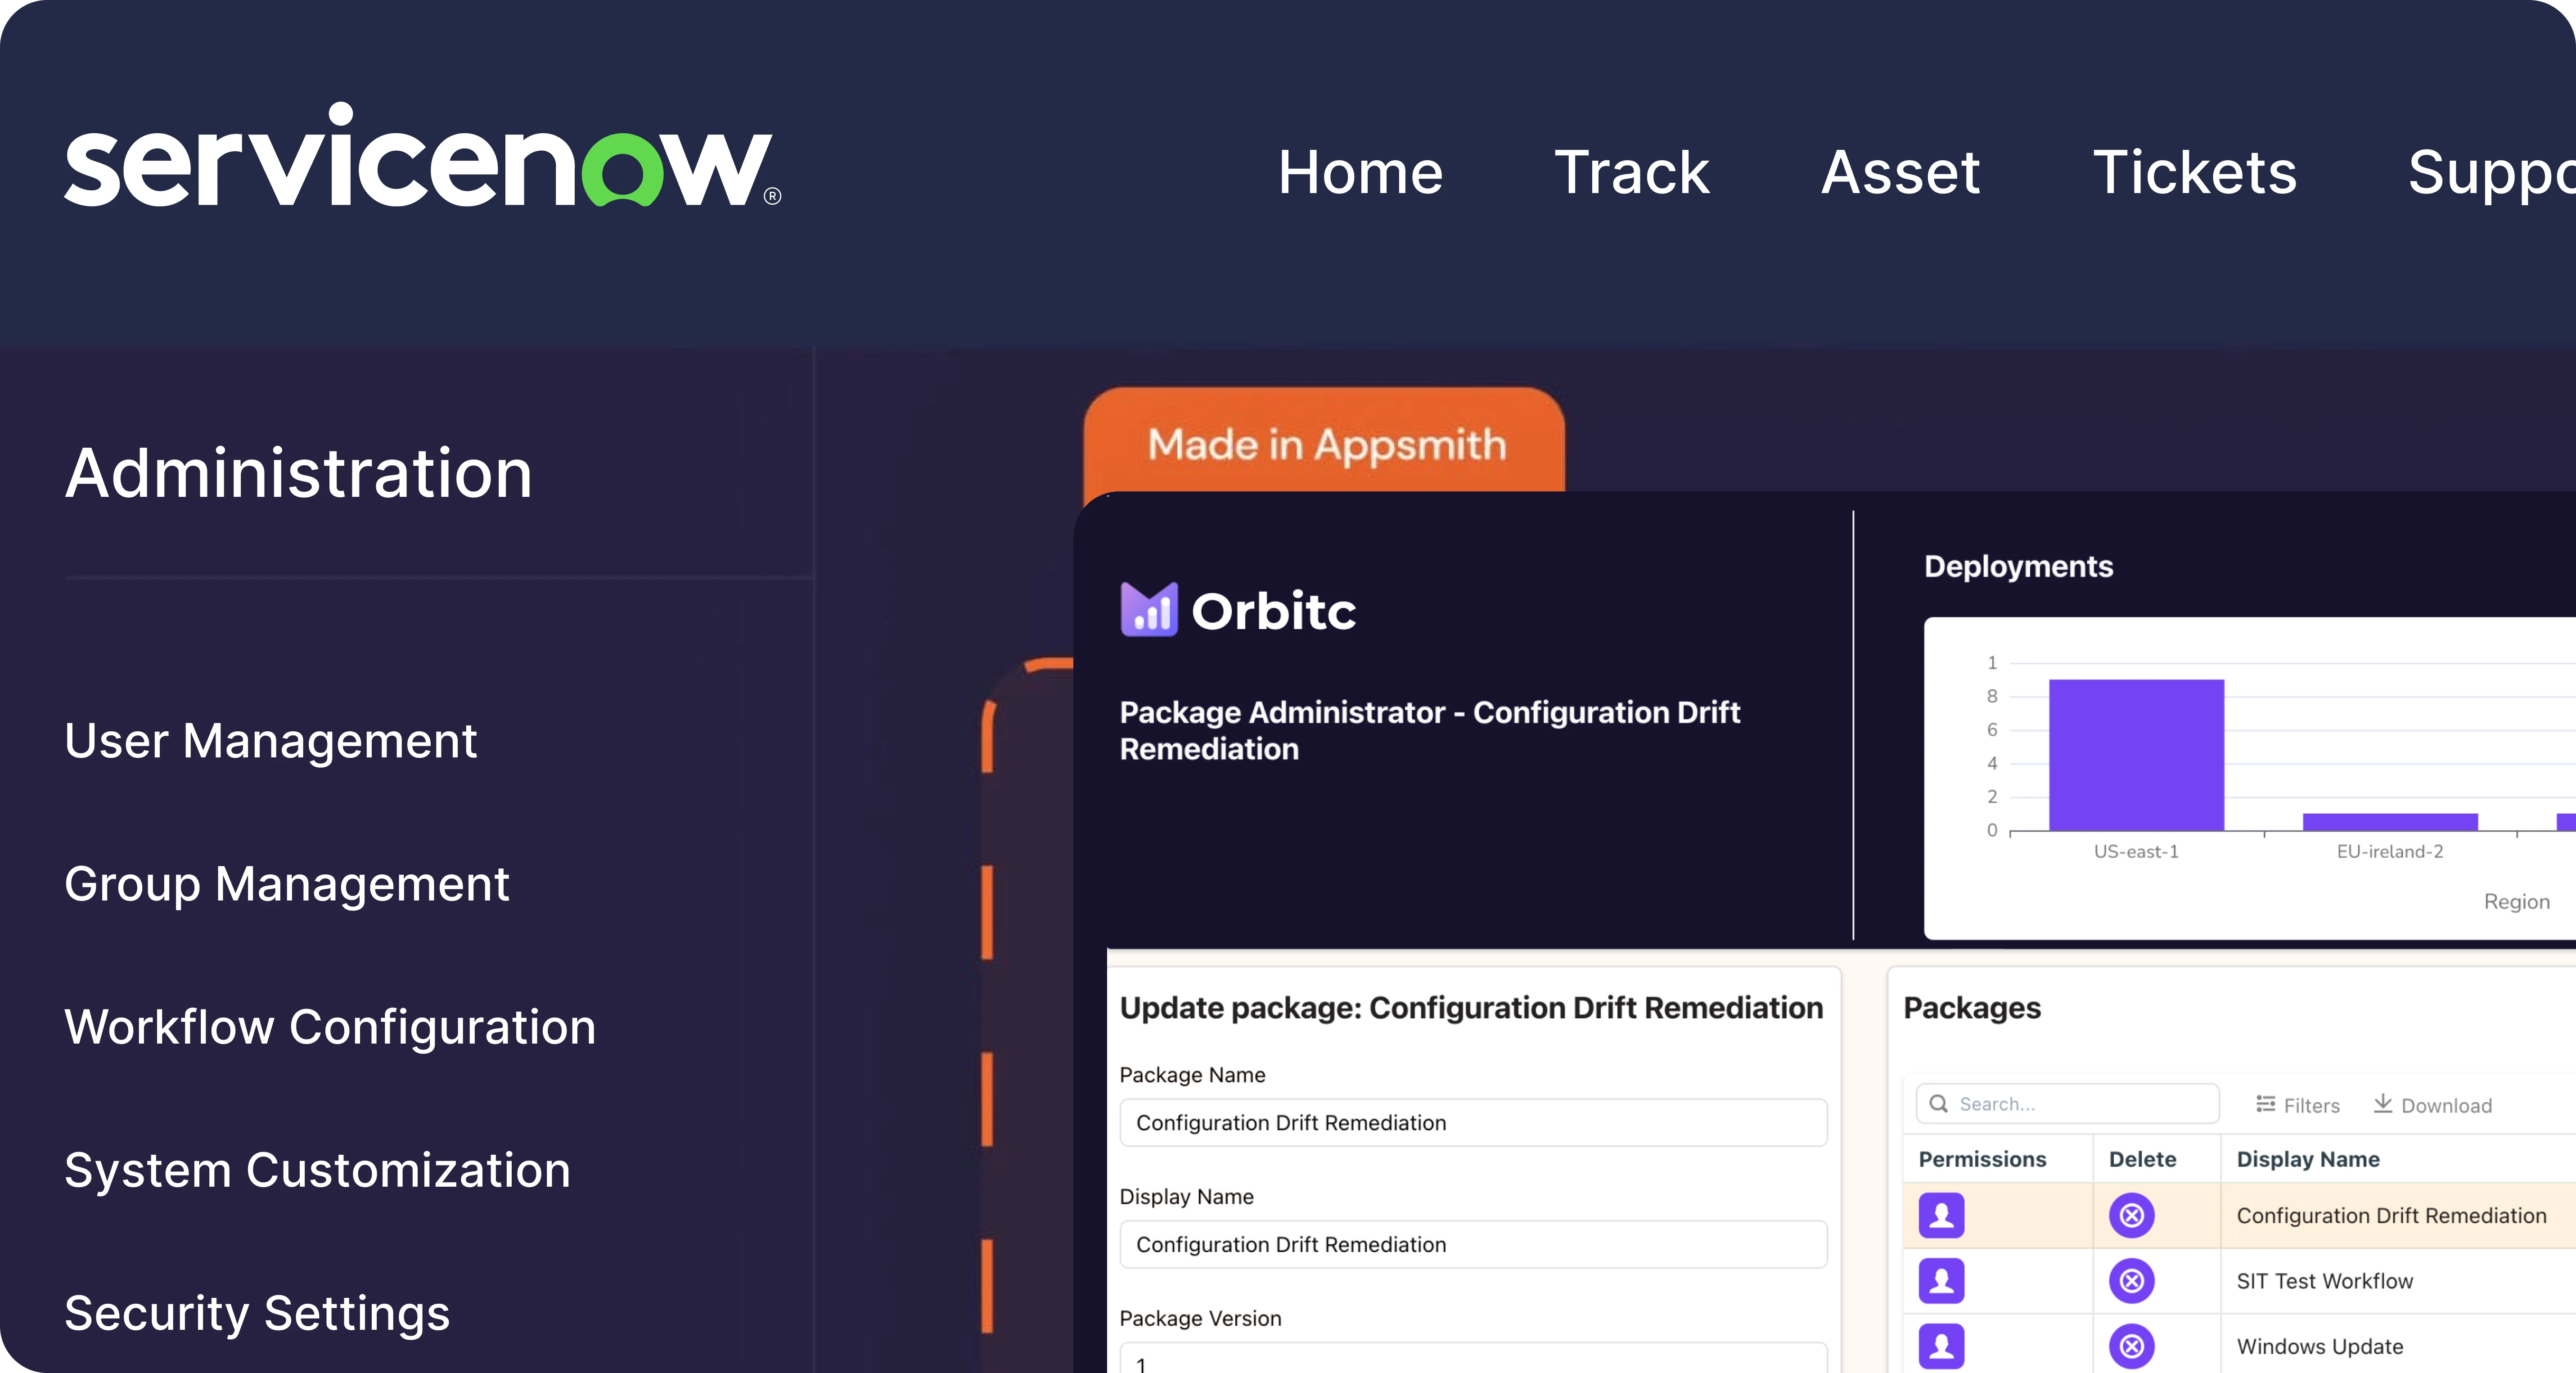Open Workflow Configuration from the sidebar
Image resolution: width=2576 pixels, height=1373 pixels.
pyautogui.click(x=330, y=1027)
